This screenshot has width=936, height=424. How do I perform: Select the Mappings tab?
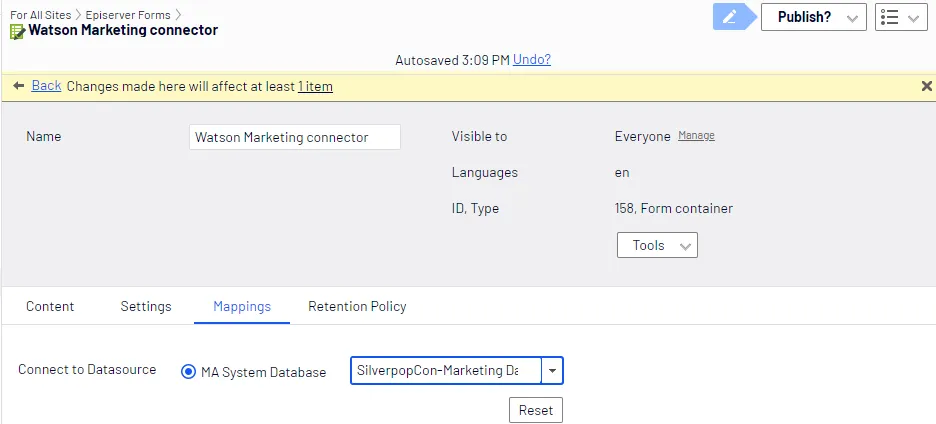242,306
